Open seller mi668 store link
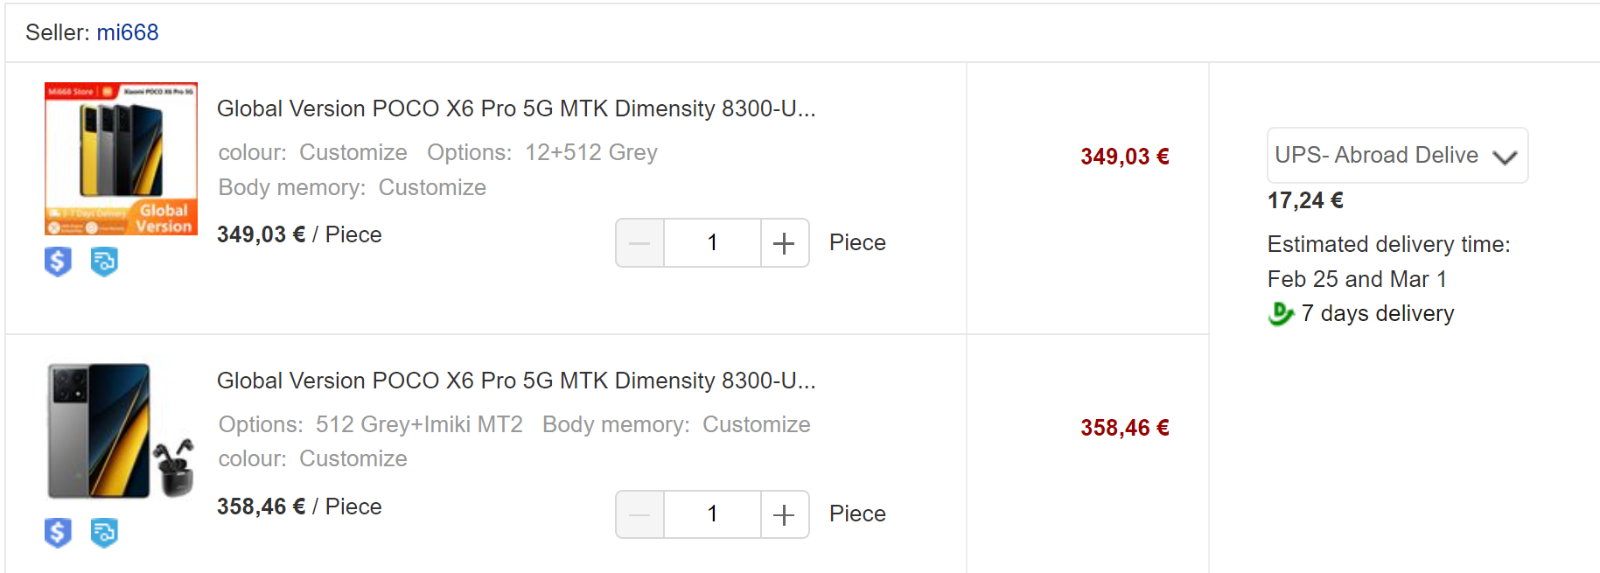Viewport: 1600px width, 573px height. [128, 32]
